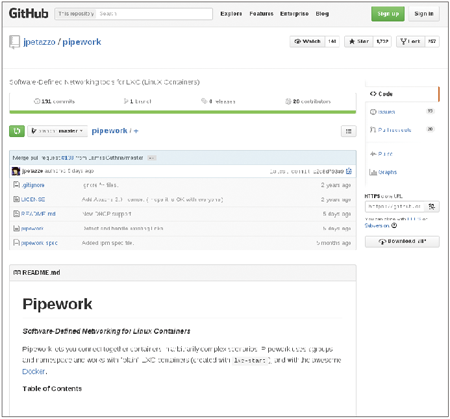The height and width of the screenshot is (419, 450).
Task: Open the LICENSE file
Action: coord(33,199)
